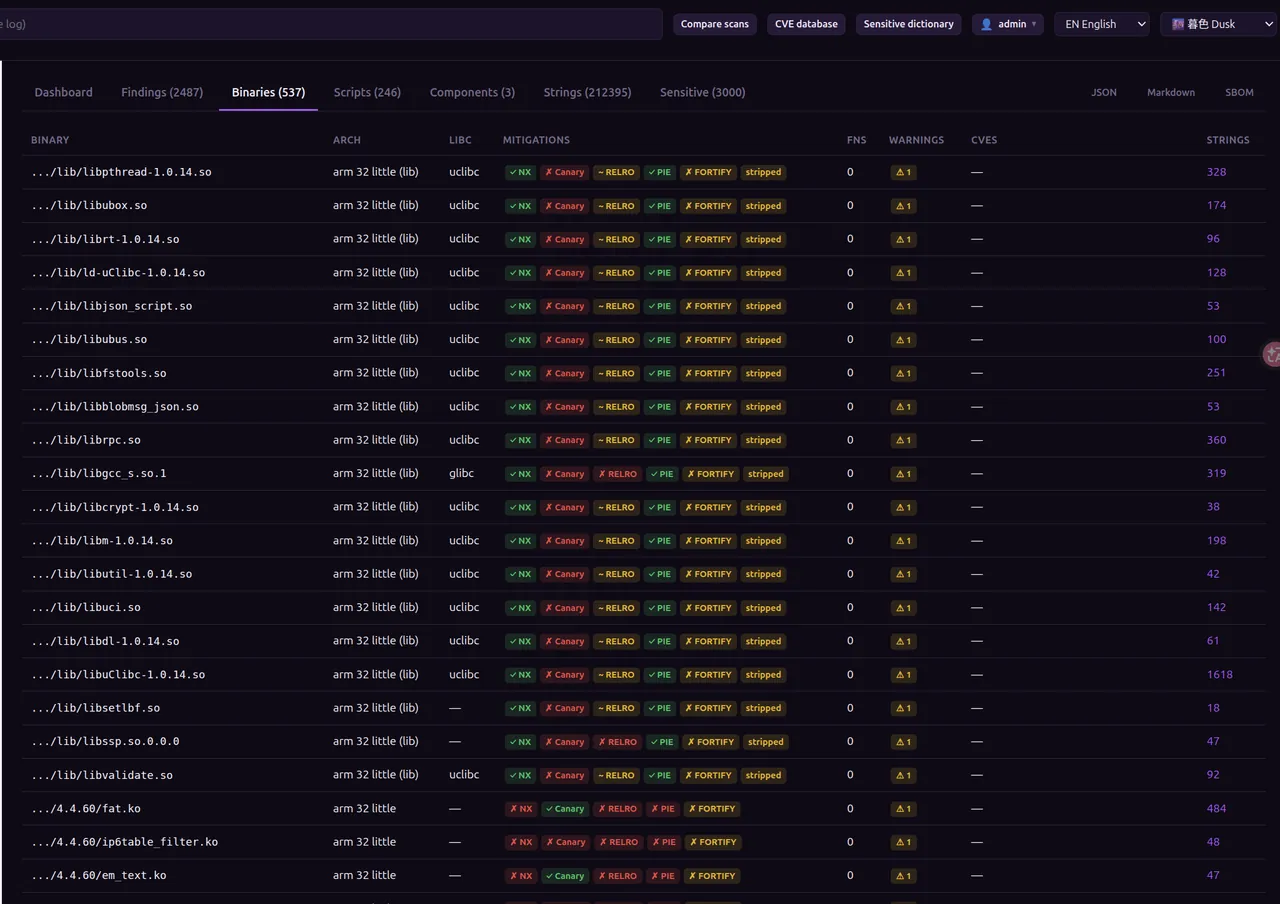The width and height of the screenshot is (1280, 904).
Task: Open strings count 484 for fat.ko
Action: coord(1216,809)
